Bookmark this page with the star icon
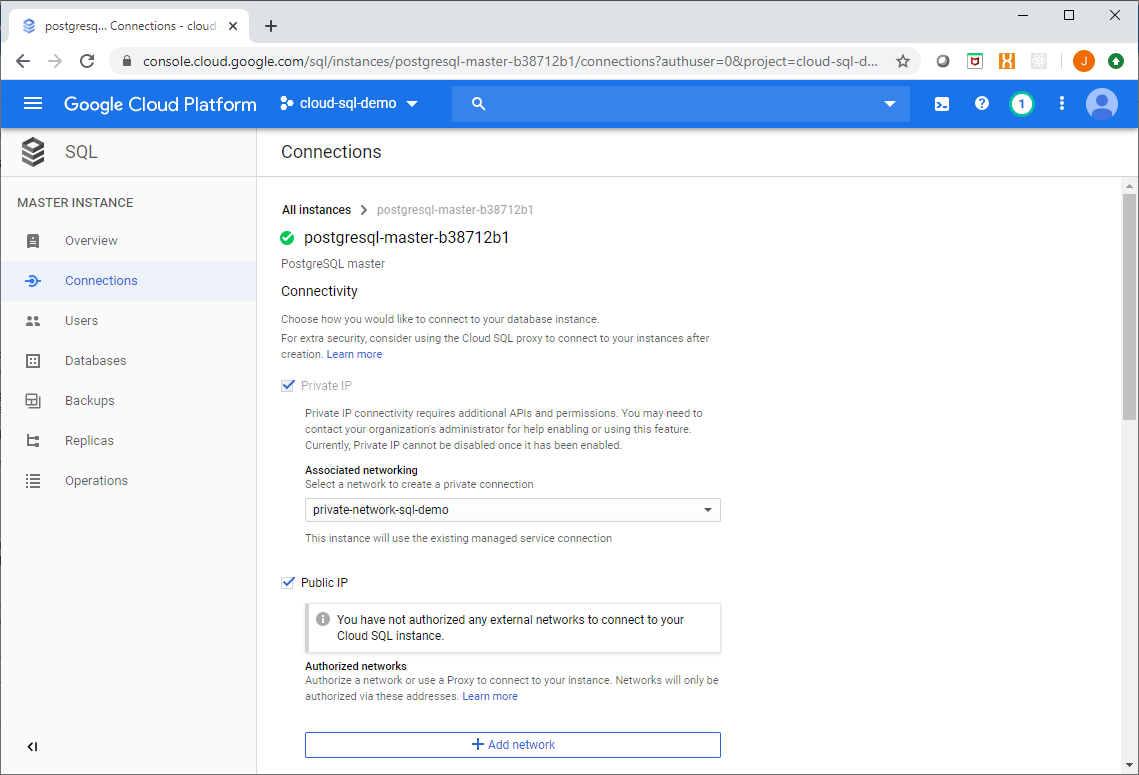The width and height of the screenshot is (1139, 775). tap(903, 61)
